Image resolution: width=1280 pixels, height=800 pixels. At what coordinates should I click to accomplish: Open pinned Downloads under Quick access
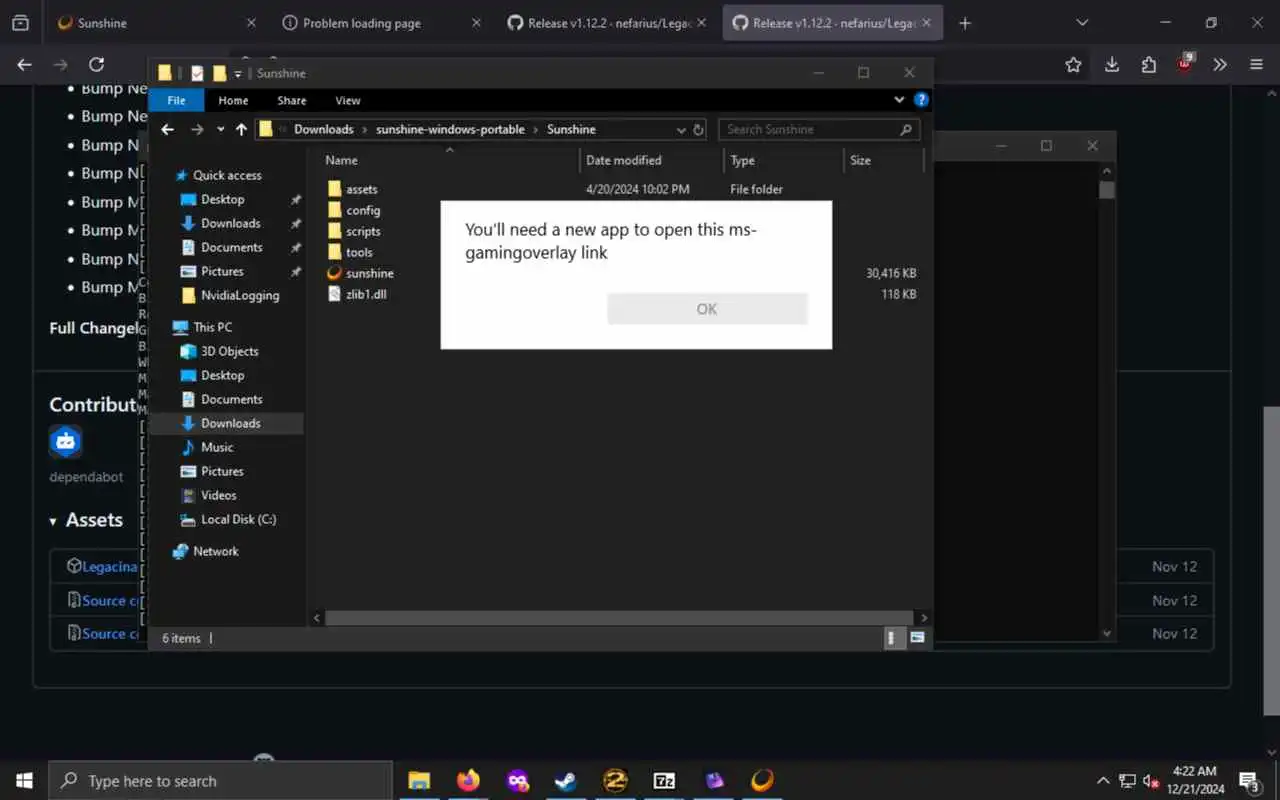230,223
